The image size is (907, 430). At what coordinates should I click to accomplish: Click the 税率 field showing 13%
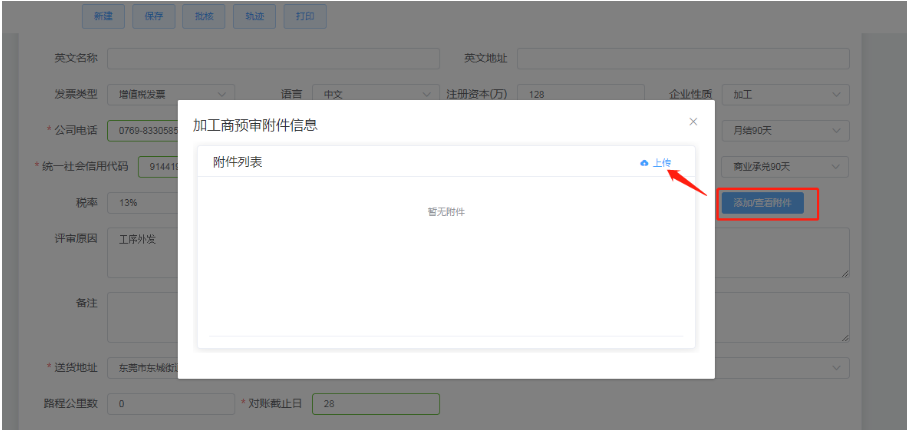[143, 203]
